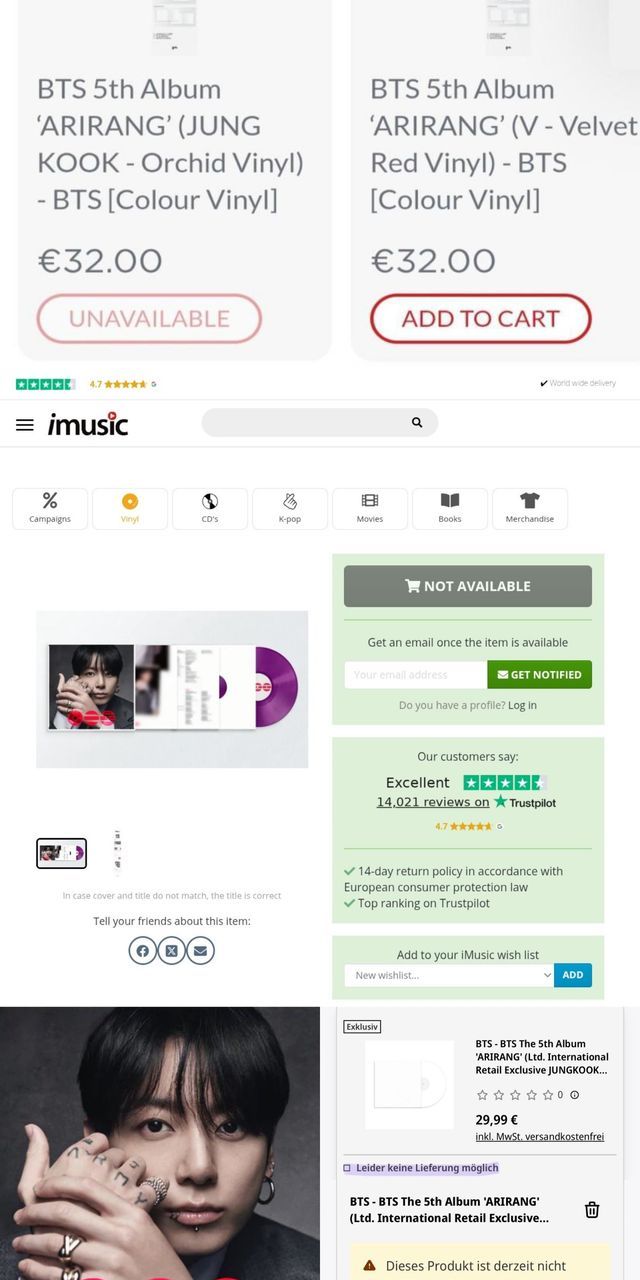This screenshot has width=640, height=1280.
Task: Open the Vinyl category
Action: tap(130, 508)
